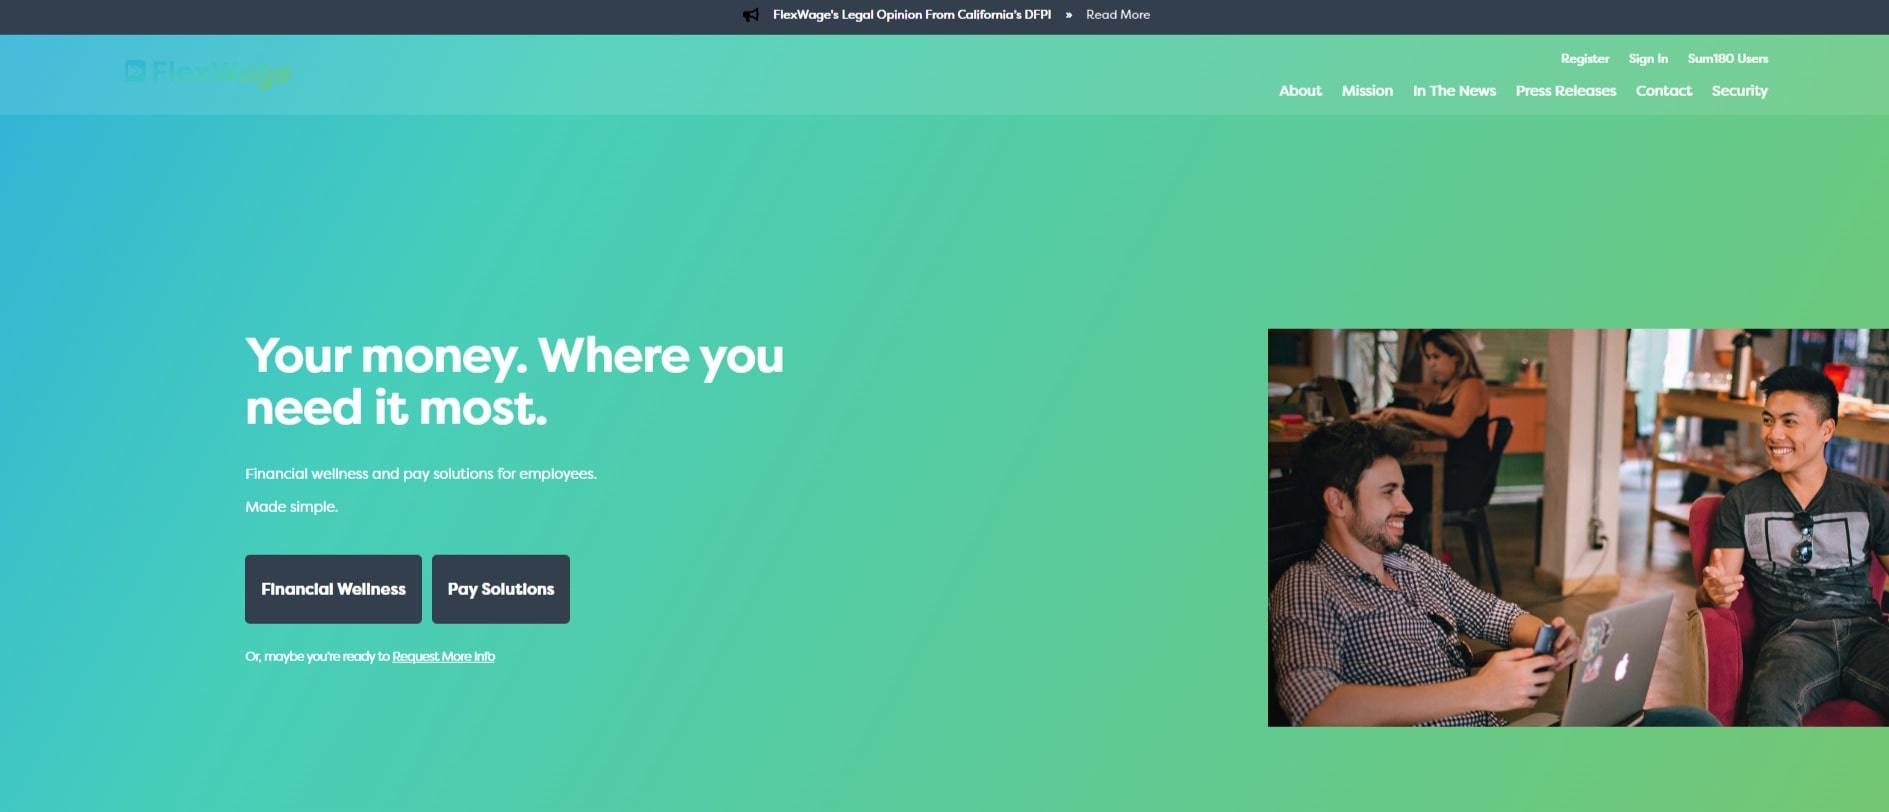Click the Pay Solutions button
1889x812 pixels.
(501, 589)
